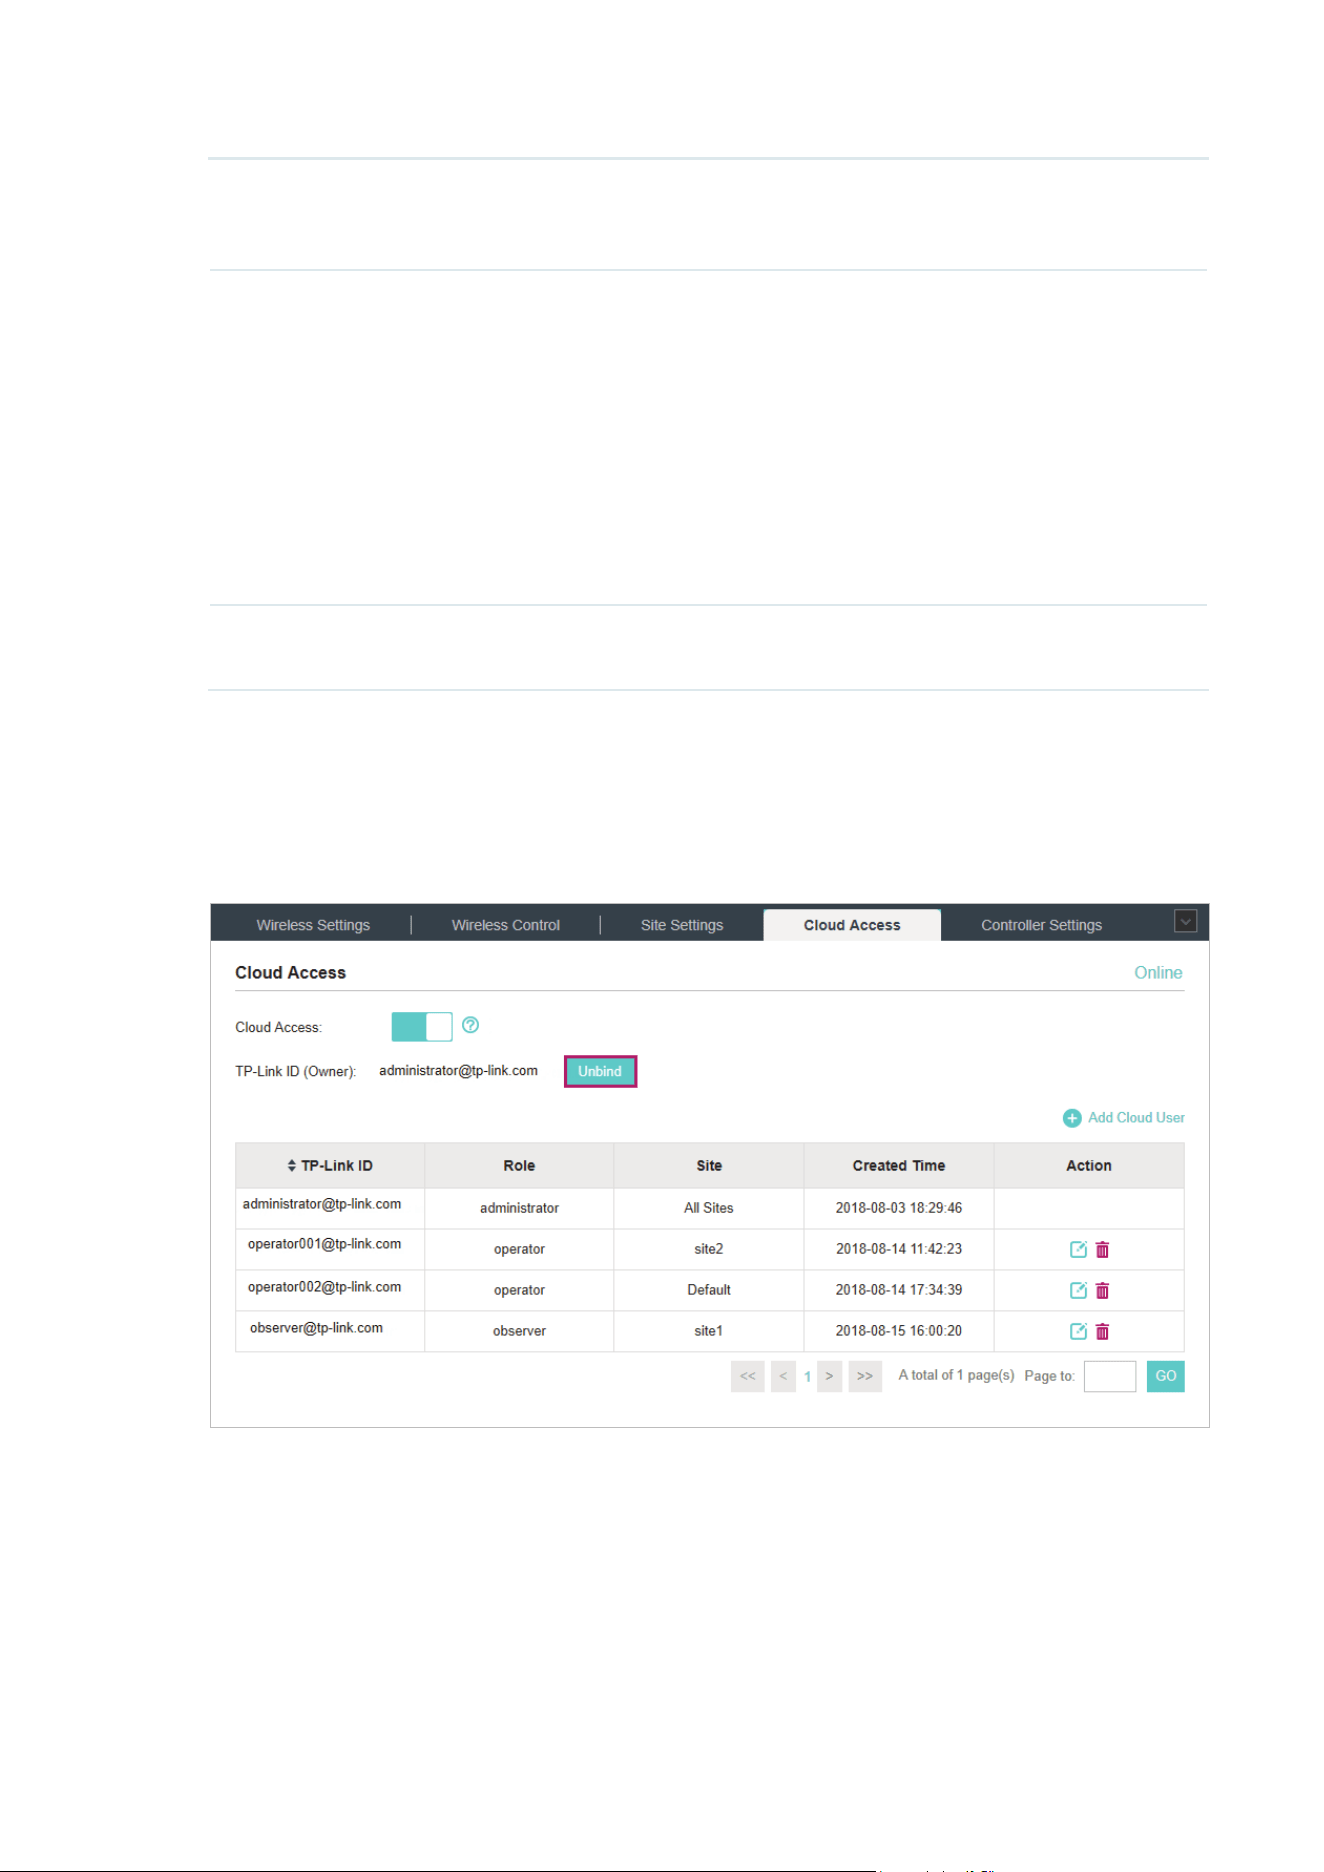Focus the Page to input field
1324x1872 pixels.
pyautogui.click(x=1110, y=1376)
